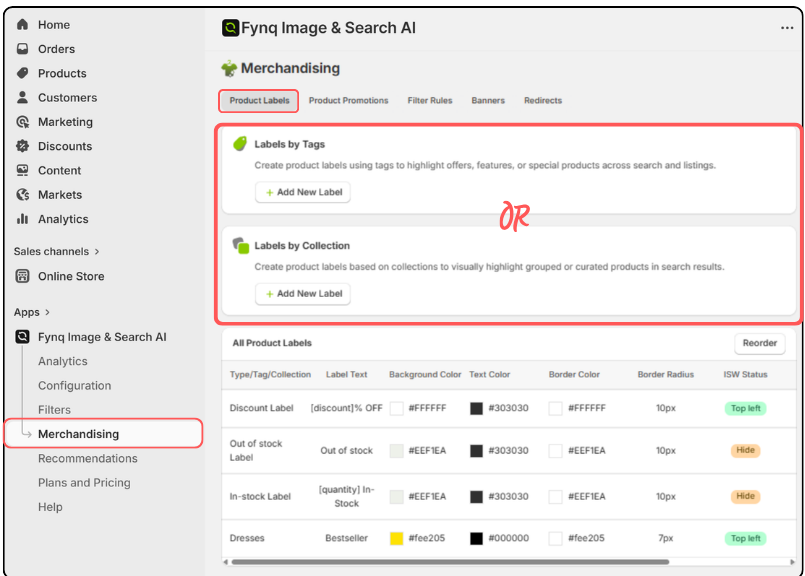Click the Fynq app icon in sidebar
Viewport: 805px width, 576px height.
tap(22, 337)
